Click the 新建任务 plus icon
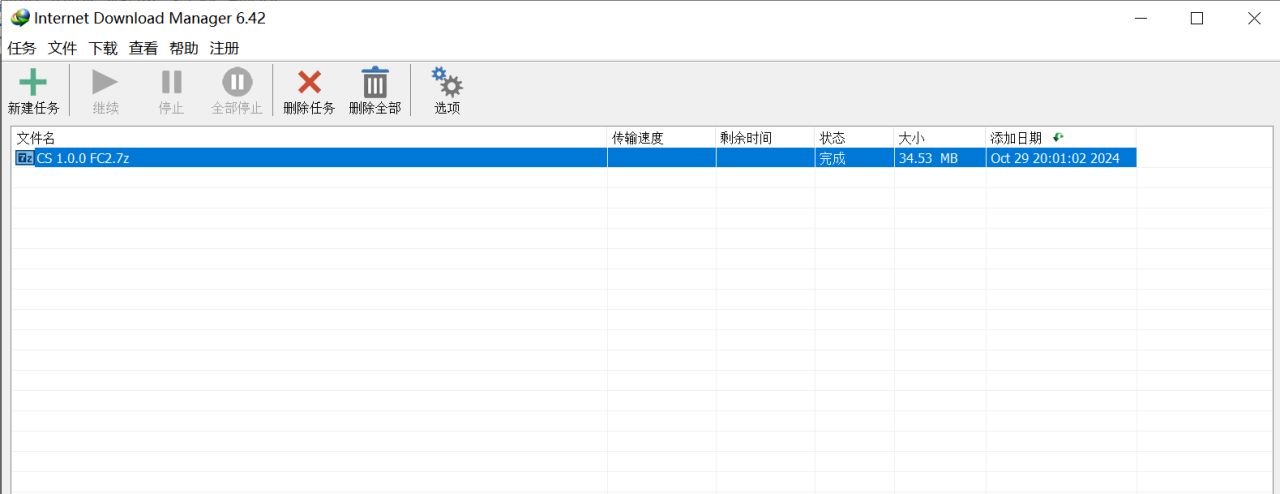 [33, 82]
